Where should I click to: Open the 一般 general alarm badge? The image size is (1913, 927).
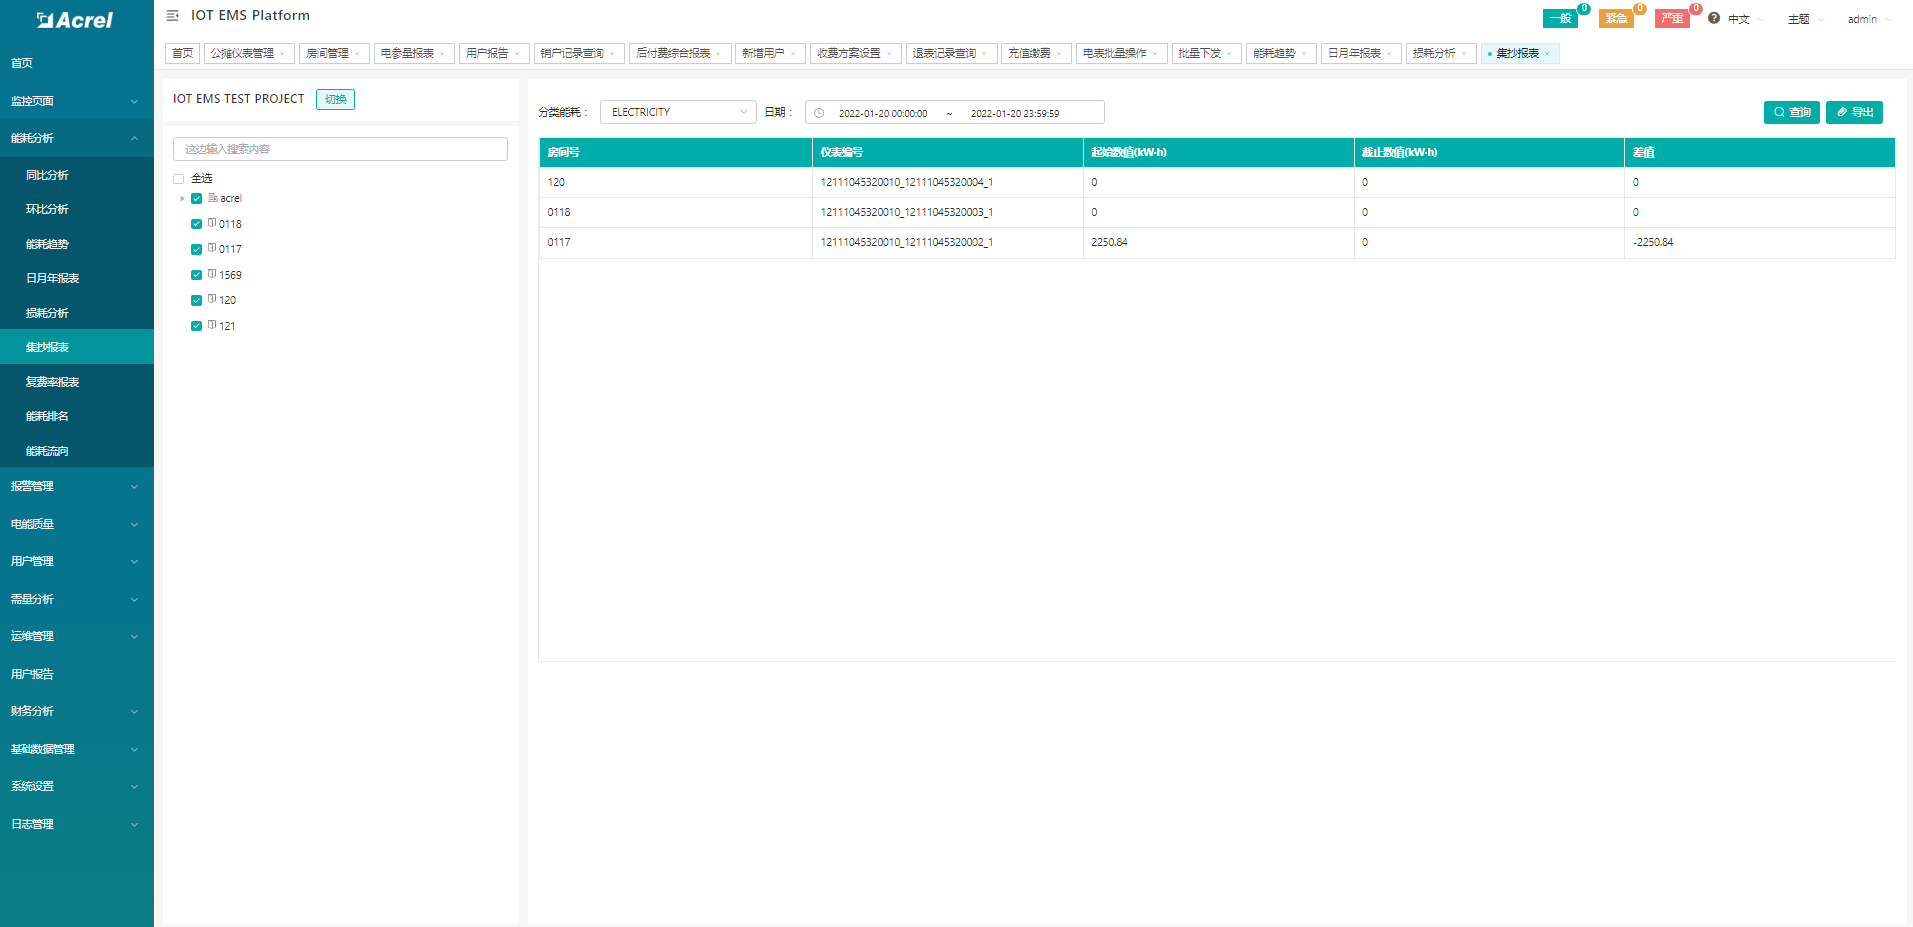click(x=1560, y=18)
